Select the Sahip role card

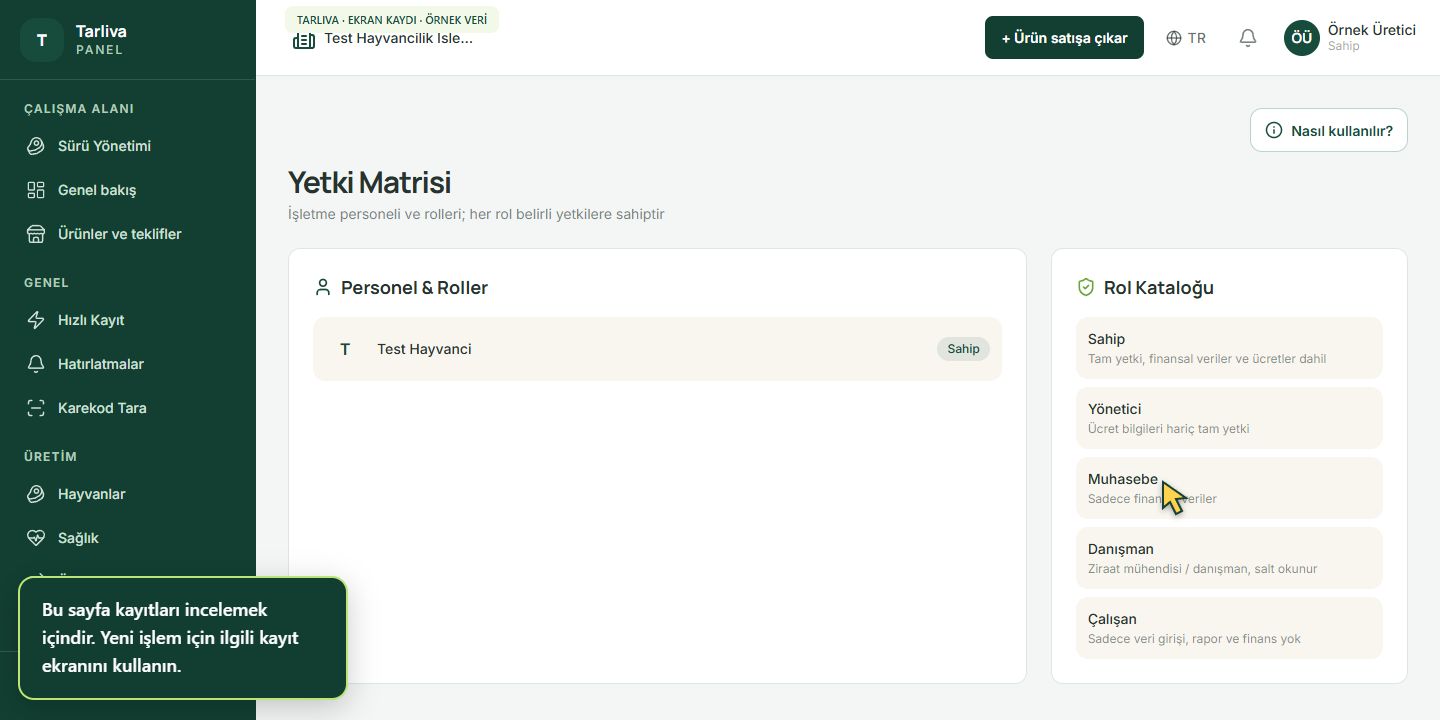[1229, 348]
